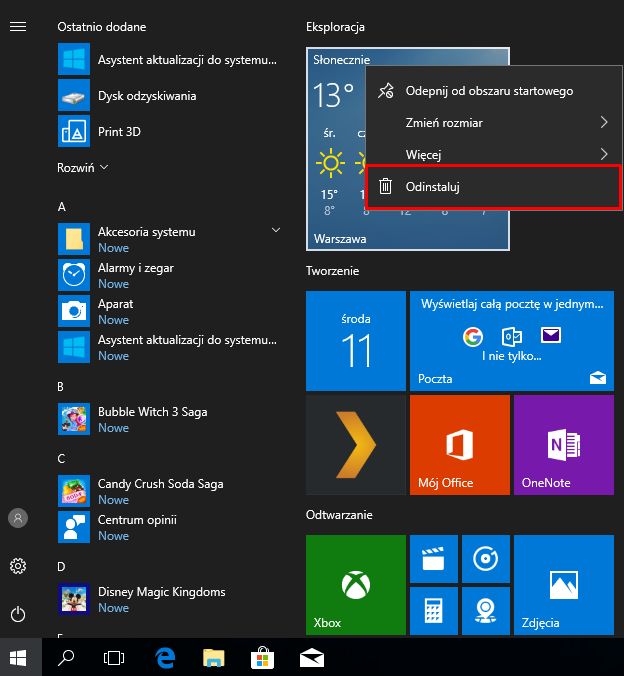Open Microsoft Store from taskbar
This screenshot has width=624, height=676.
263,657
